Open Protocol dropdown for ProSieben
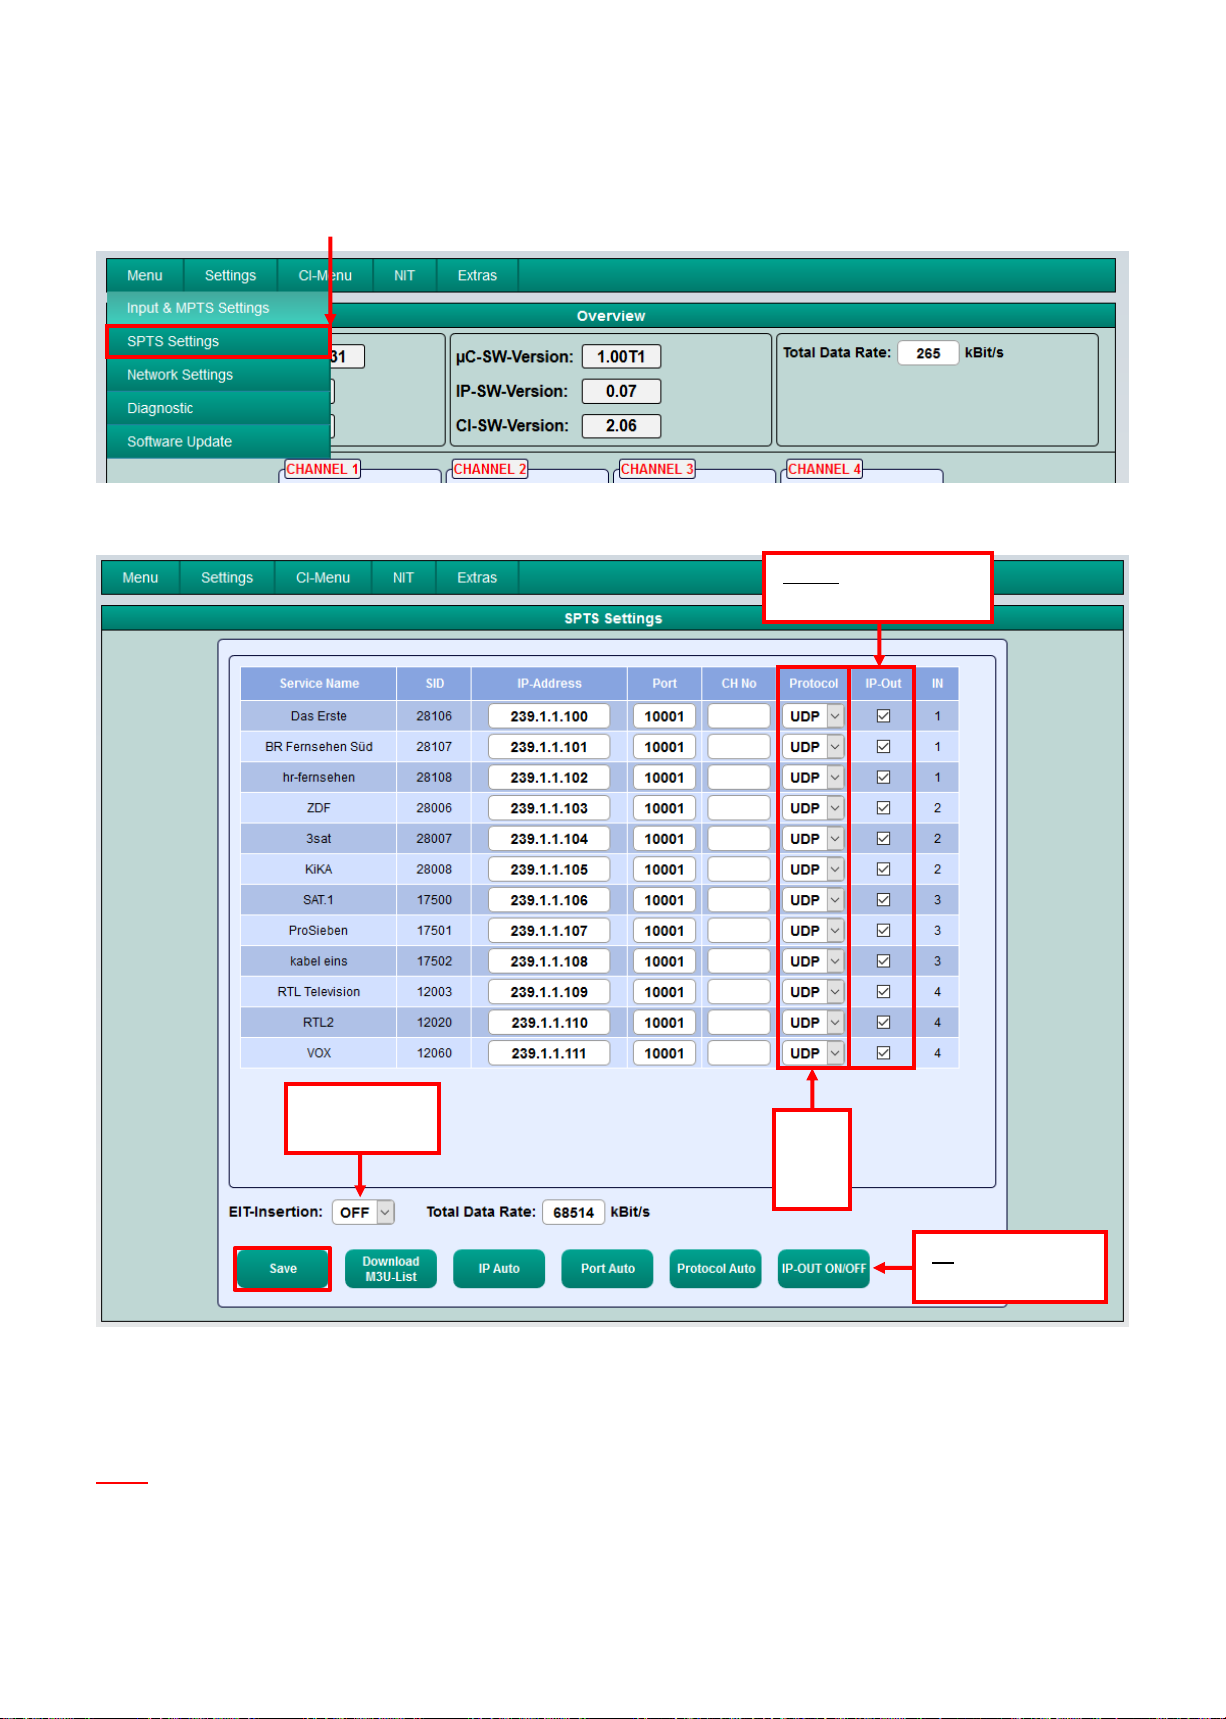The height and width of the screenshot is (1719, 1226). (814, 931)
